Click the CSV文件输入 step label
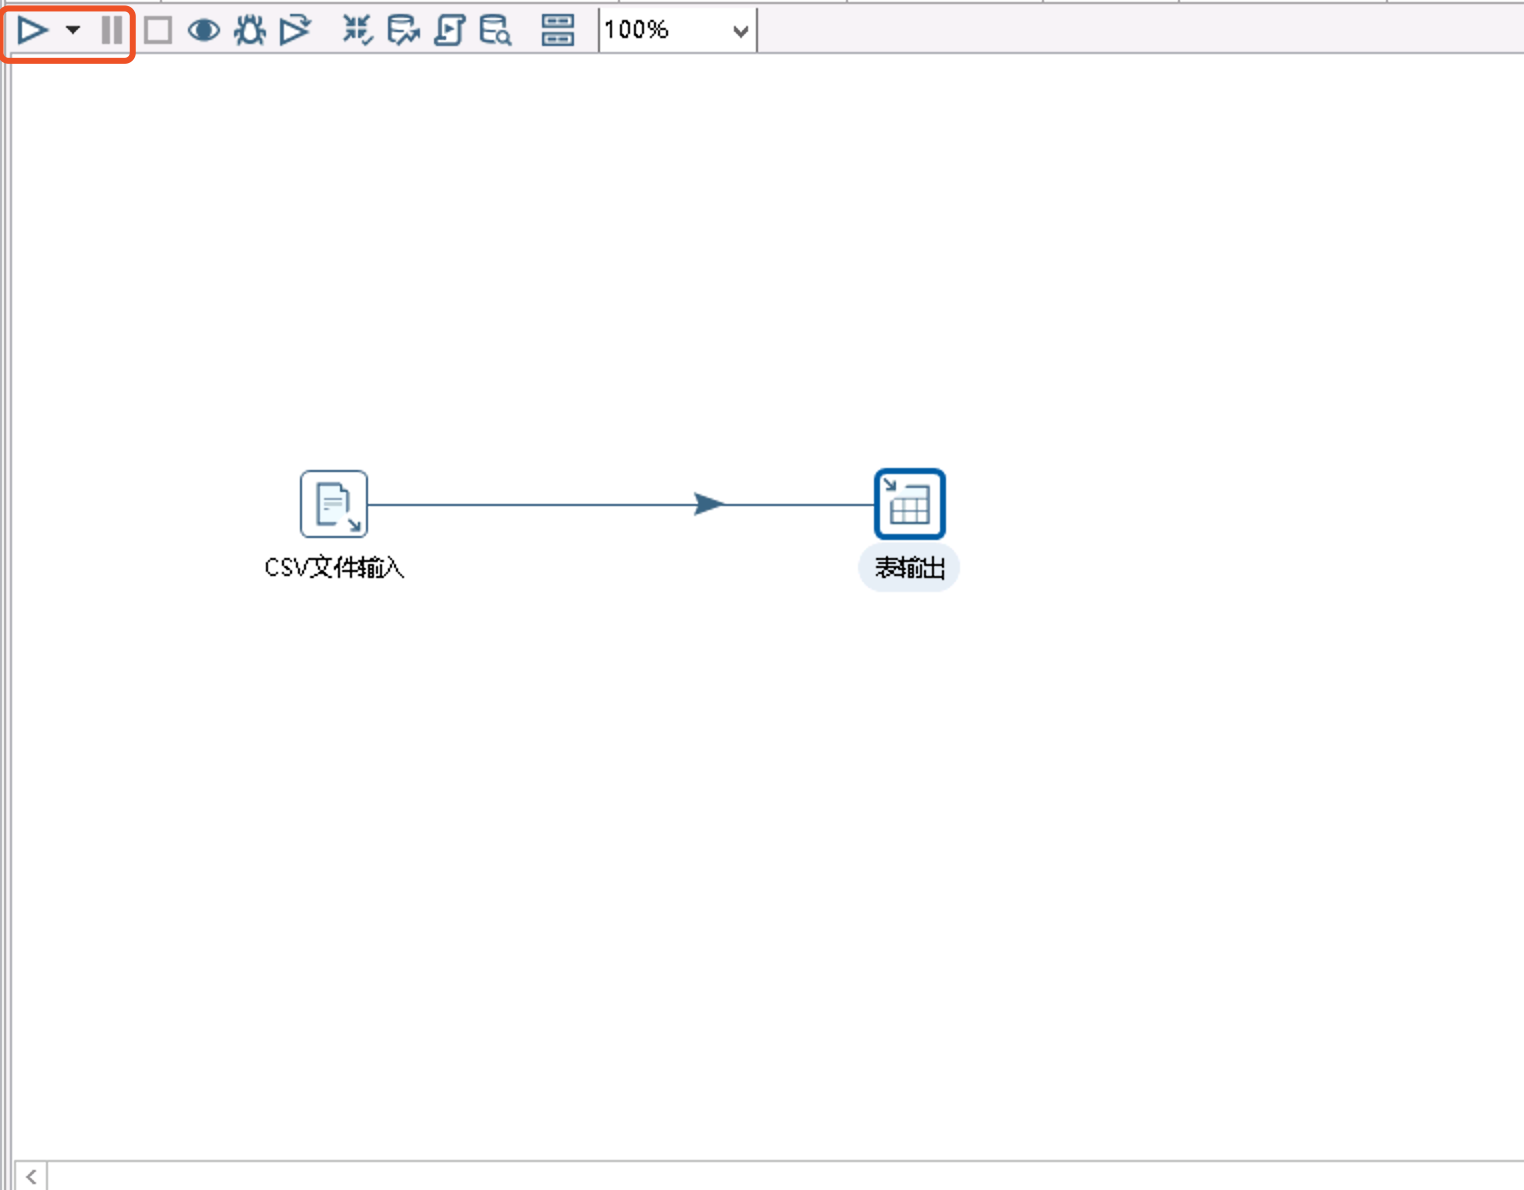This screenshot has width=1524, height=1190. [334, 567]
